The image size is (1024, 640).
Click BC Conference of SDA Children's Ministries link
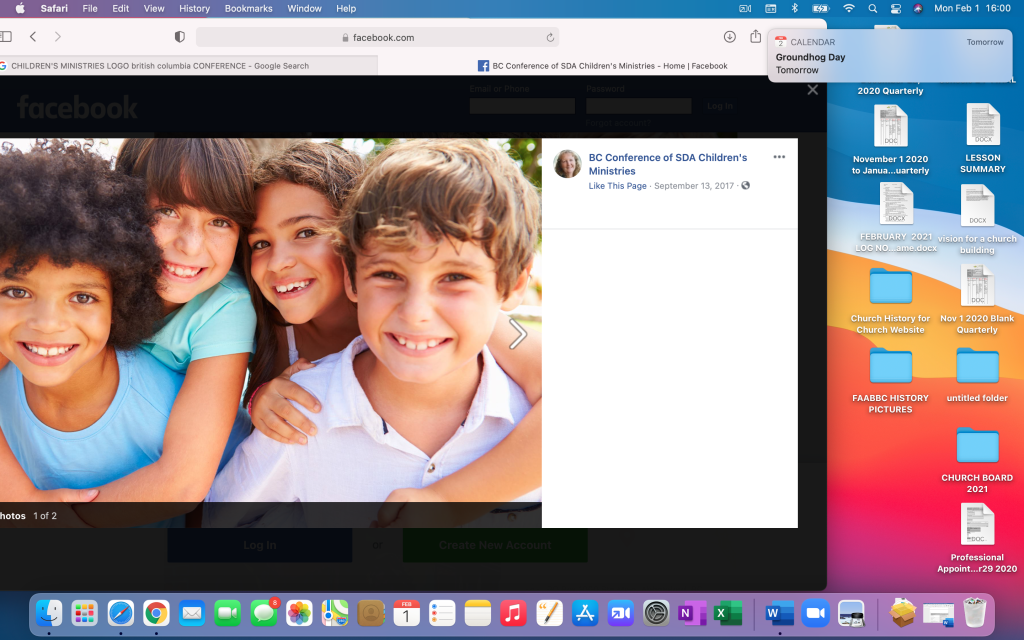tap(667, 164)
